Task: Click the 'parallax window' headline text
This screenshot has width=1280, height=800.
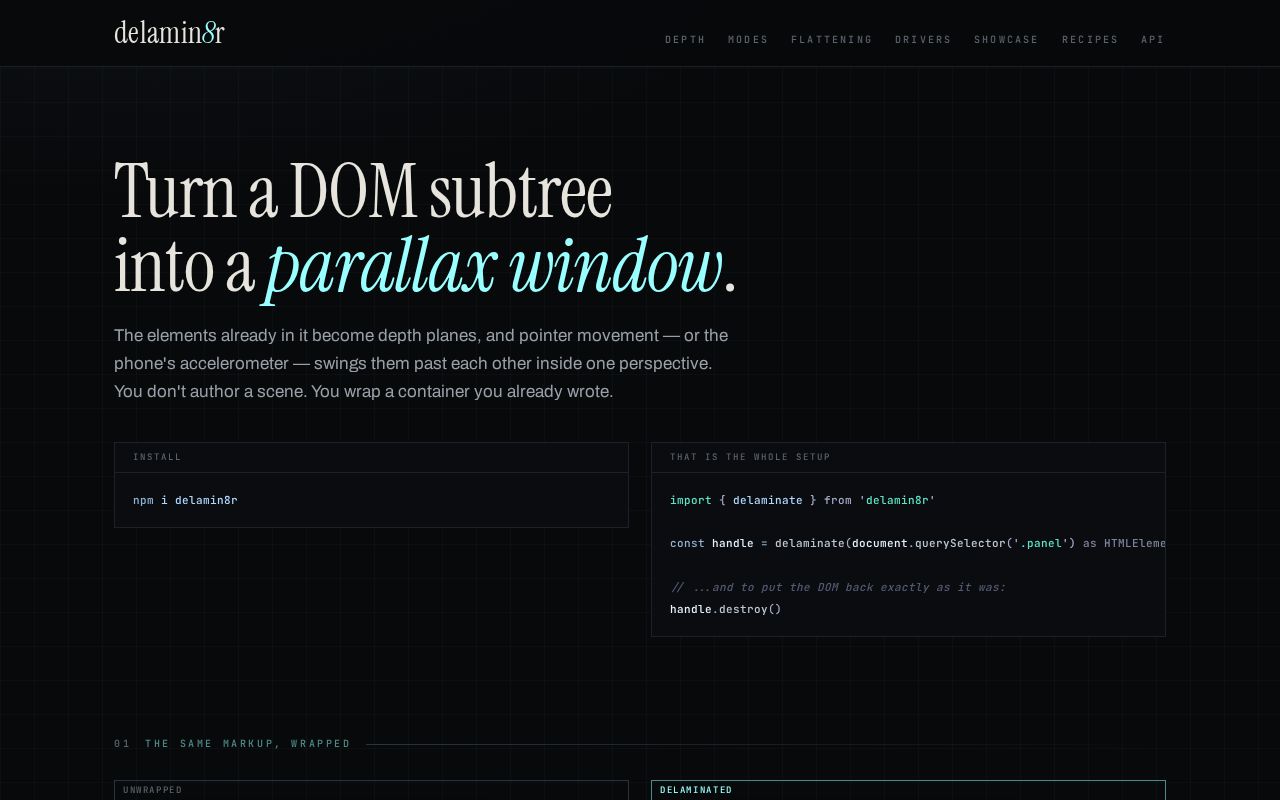Action: (493, 267)
